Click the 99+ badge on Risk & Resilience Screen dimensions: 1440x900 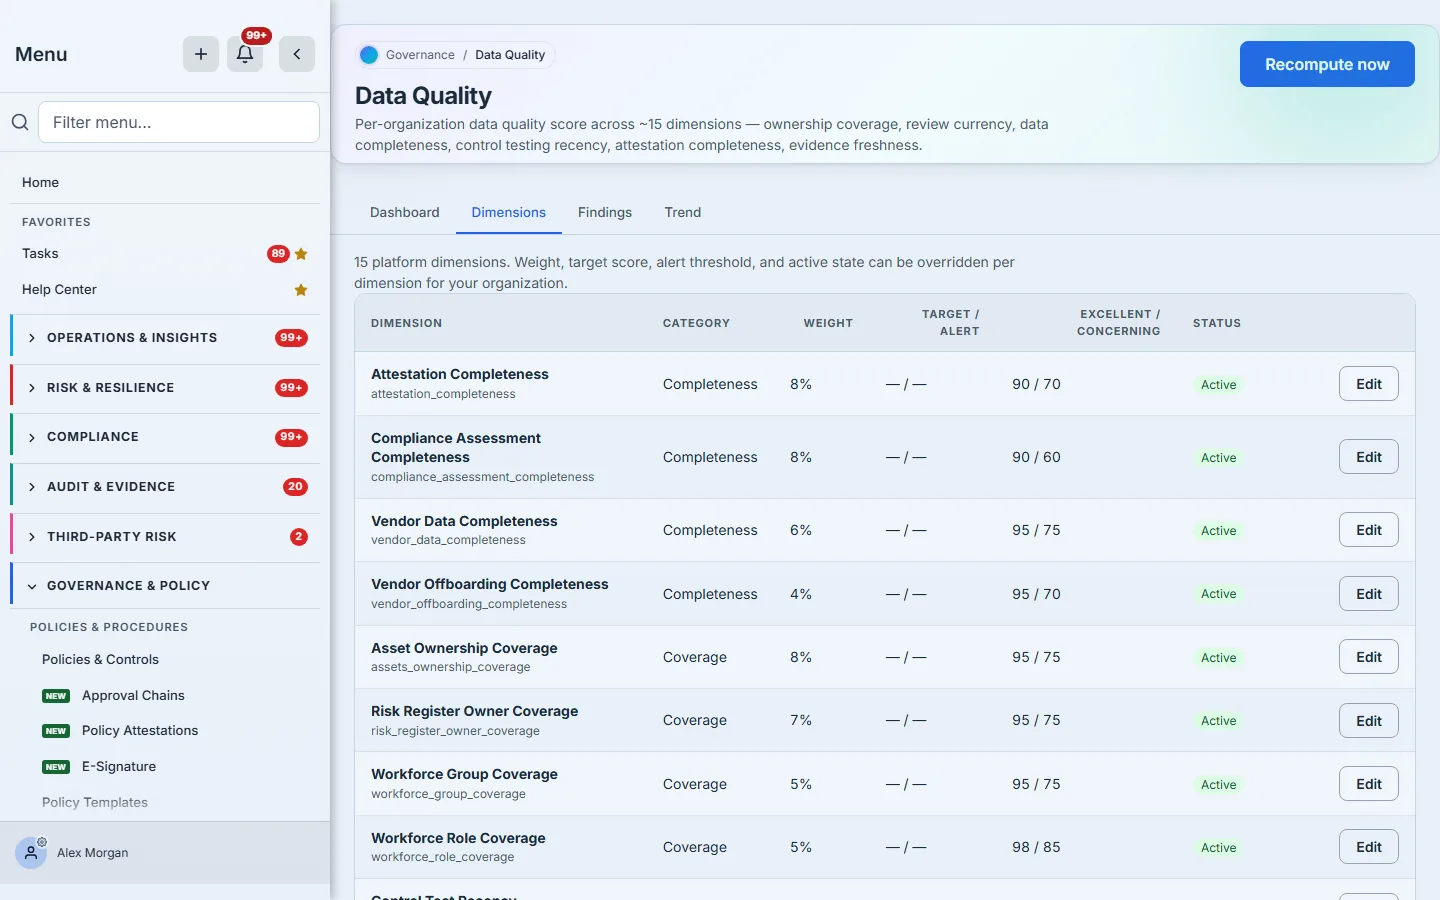coord(291,388)
